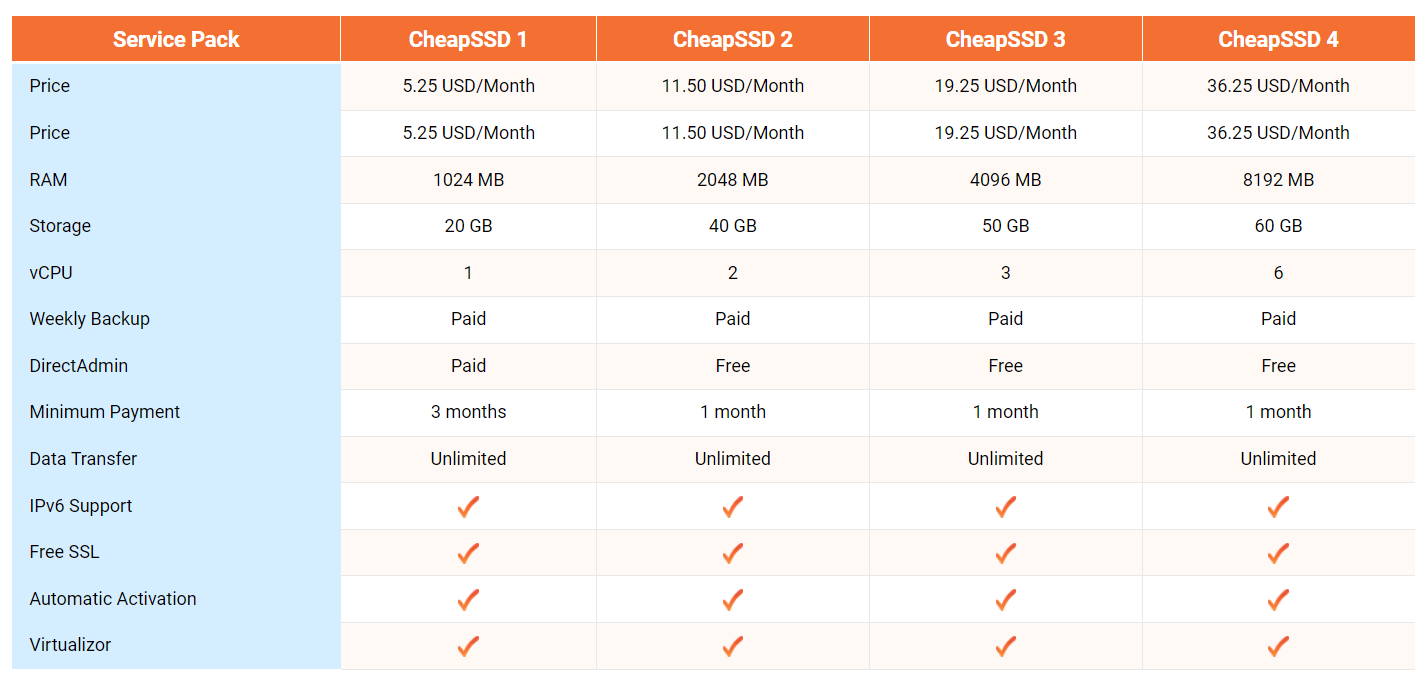Select the CheapSSD 3 column header
Screen dimensions: 1420x681
click(x=1005, y=40)
